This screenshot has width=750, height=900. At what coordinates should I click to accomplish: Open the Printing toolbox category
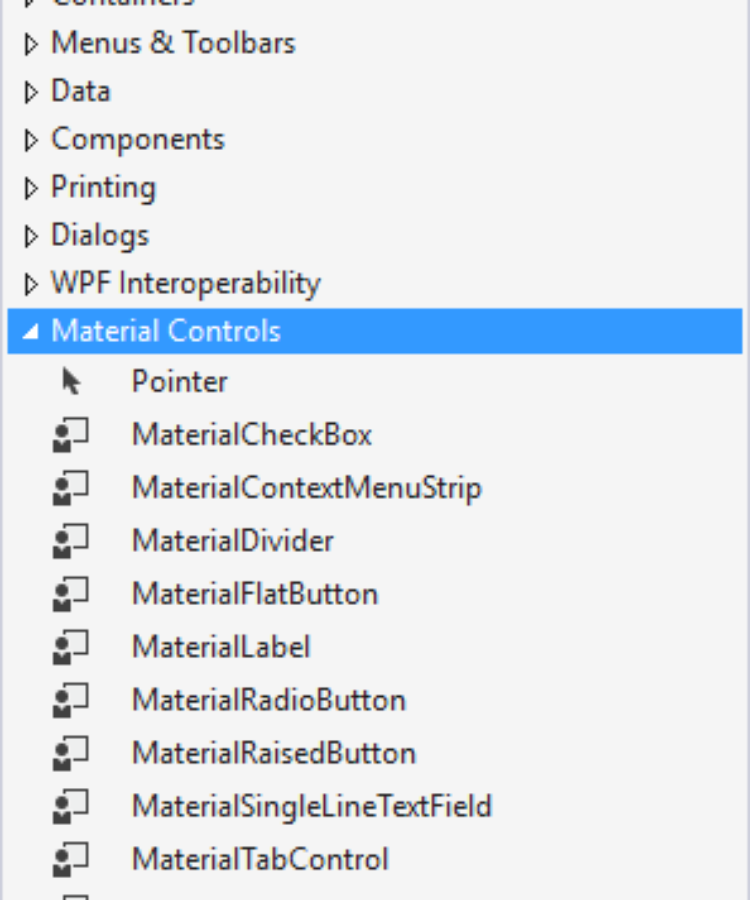point(103,188)
